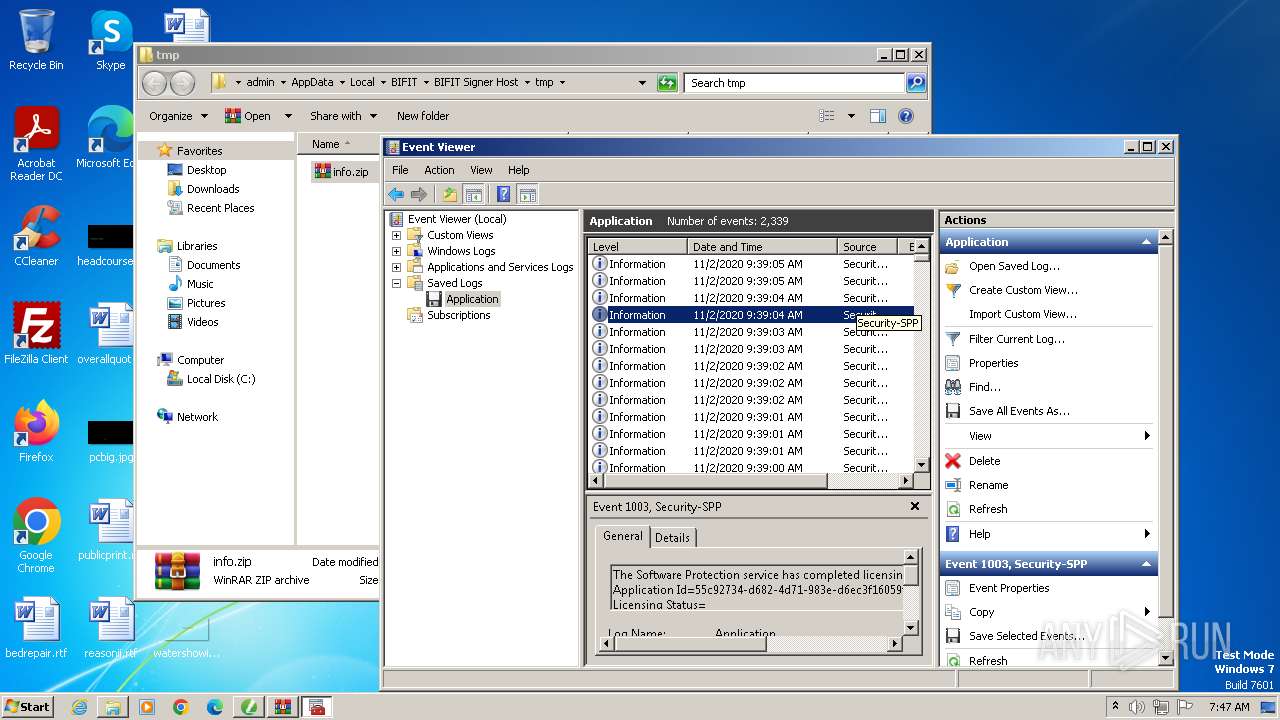Click event list vertical scrollbar down arrow
1280x720 pixels.
921,465
